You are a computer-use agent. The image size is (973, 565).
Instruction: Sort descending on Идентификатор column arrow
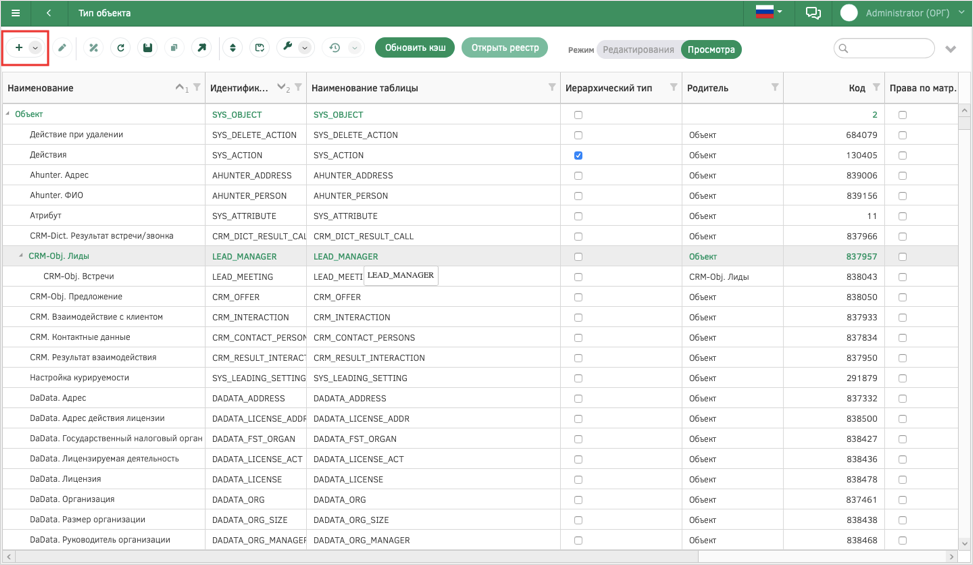(x=282, y=87)
